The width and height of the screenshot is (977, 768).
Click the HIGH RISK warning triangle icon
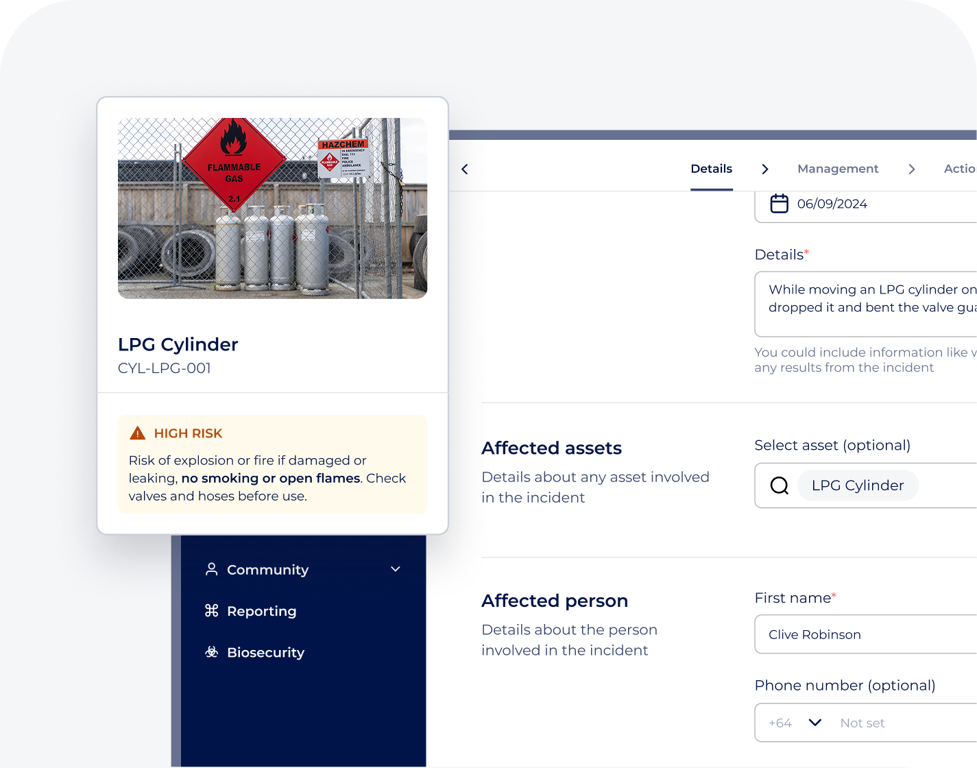pyautogui.click(x=137, y=433)
